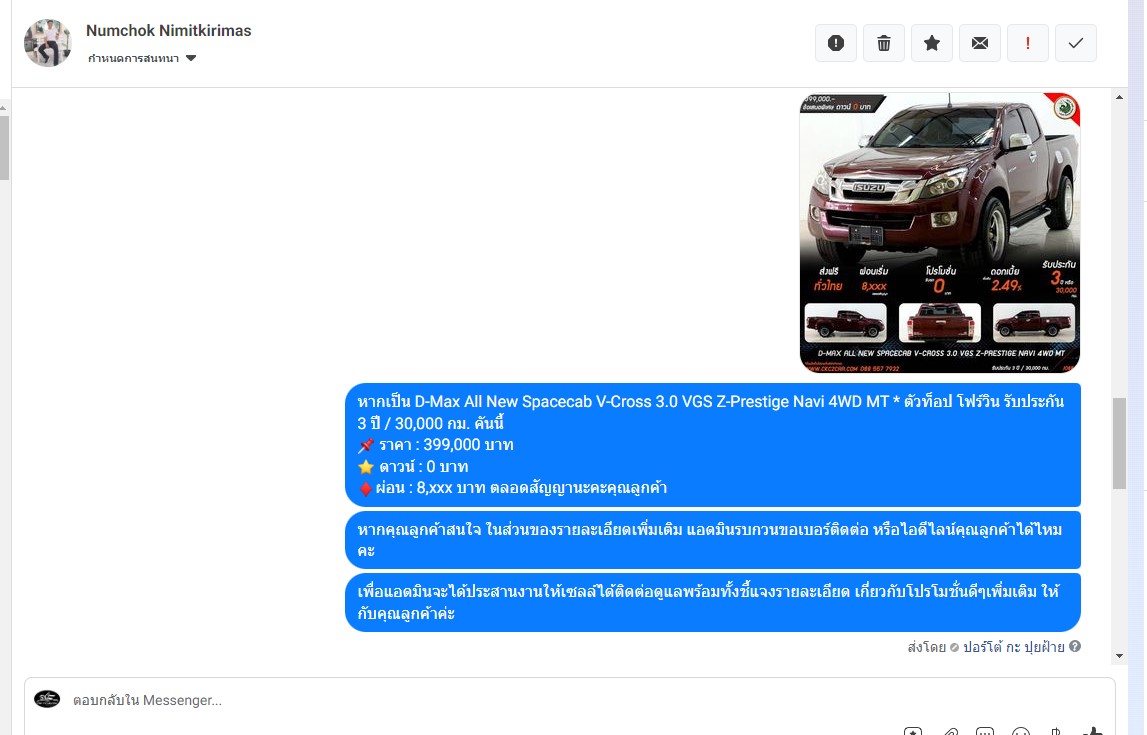
Task: Open sender name ปอร์โต้ กะ ปุยฝ้าย
Action: tap(1013, 647)
